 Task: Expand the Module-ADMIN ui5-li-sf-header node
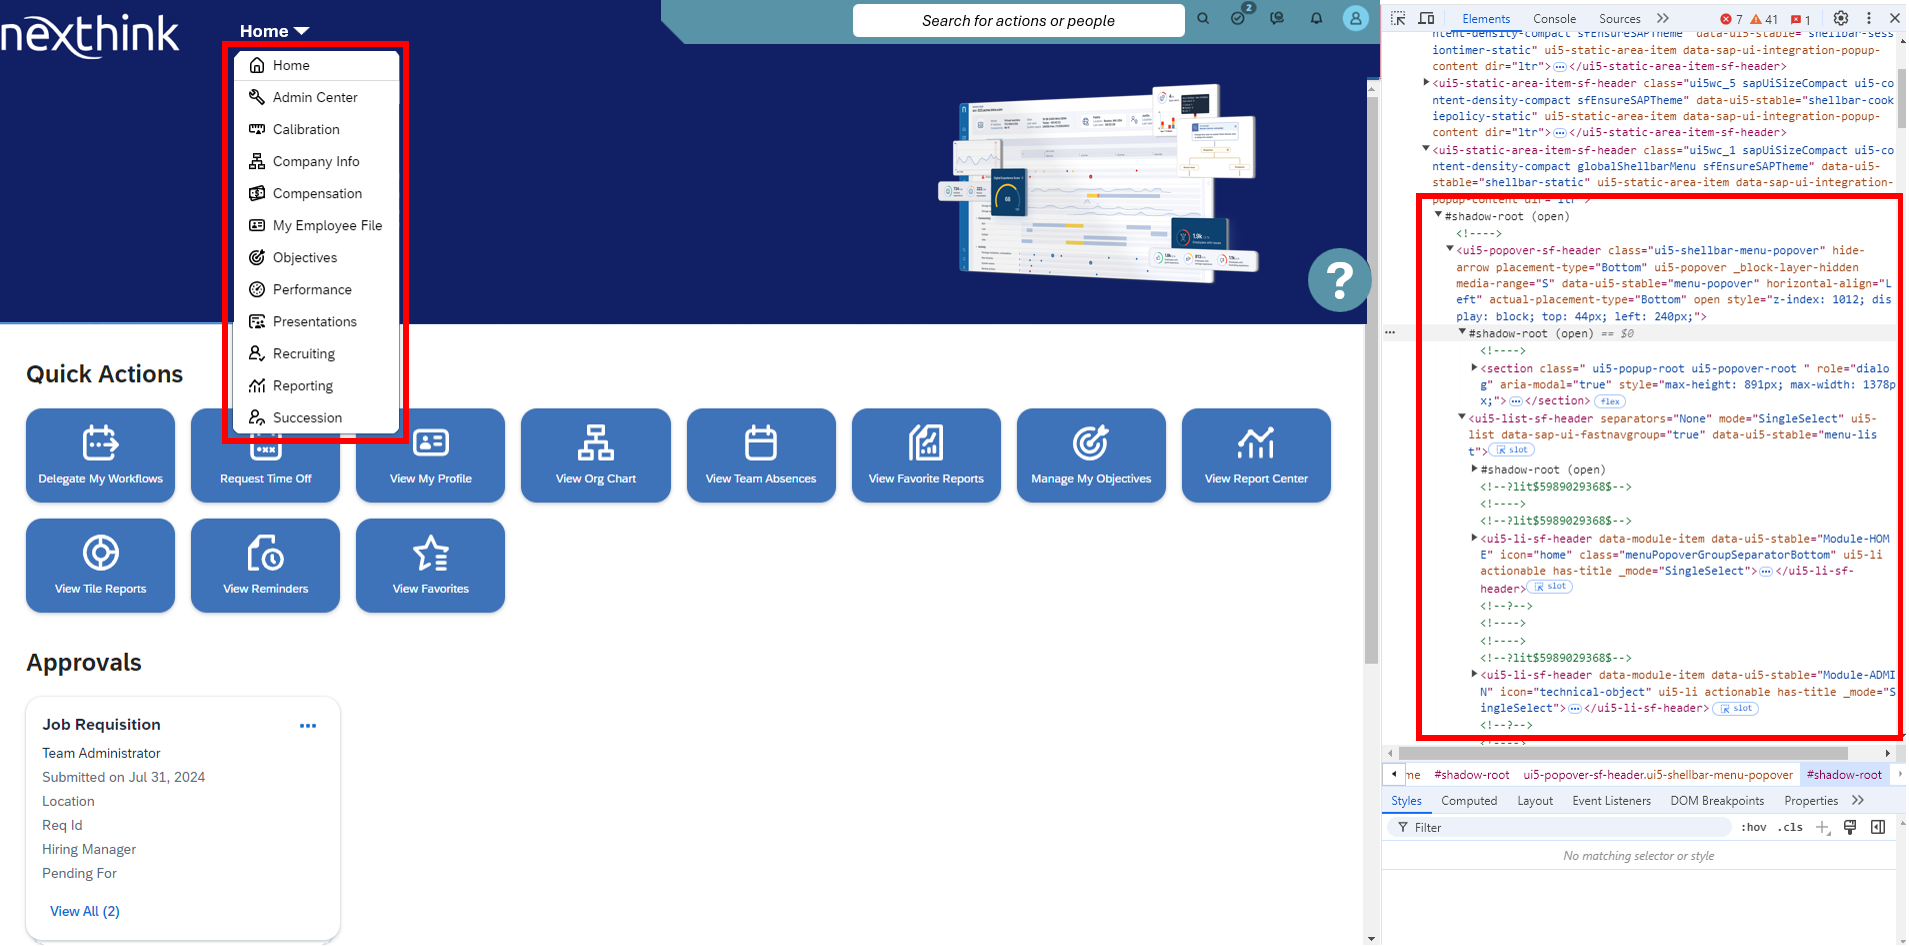(x=1474, y=673)
